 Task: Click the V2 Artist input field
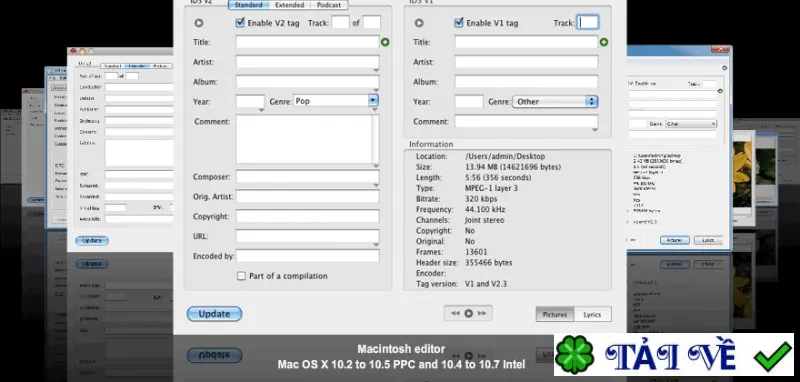coord(307,62)
